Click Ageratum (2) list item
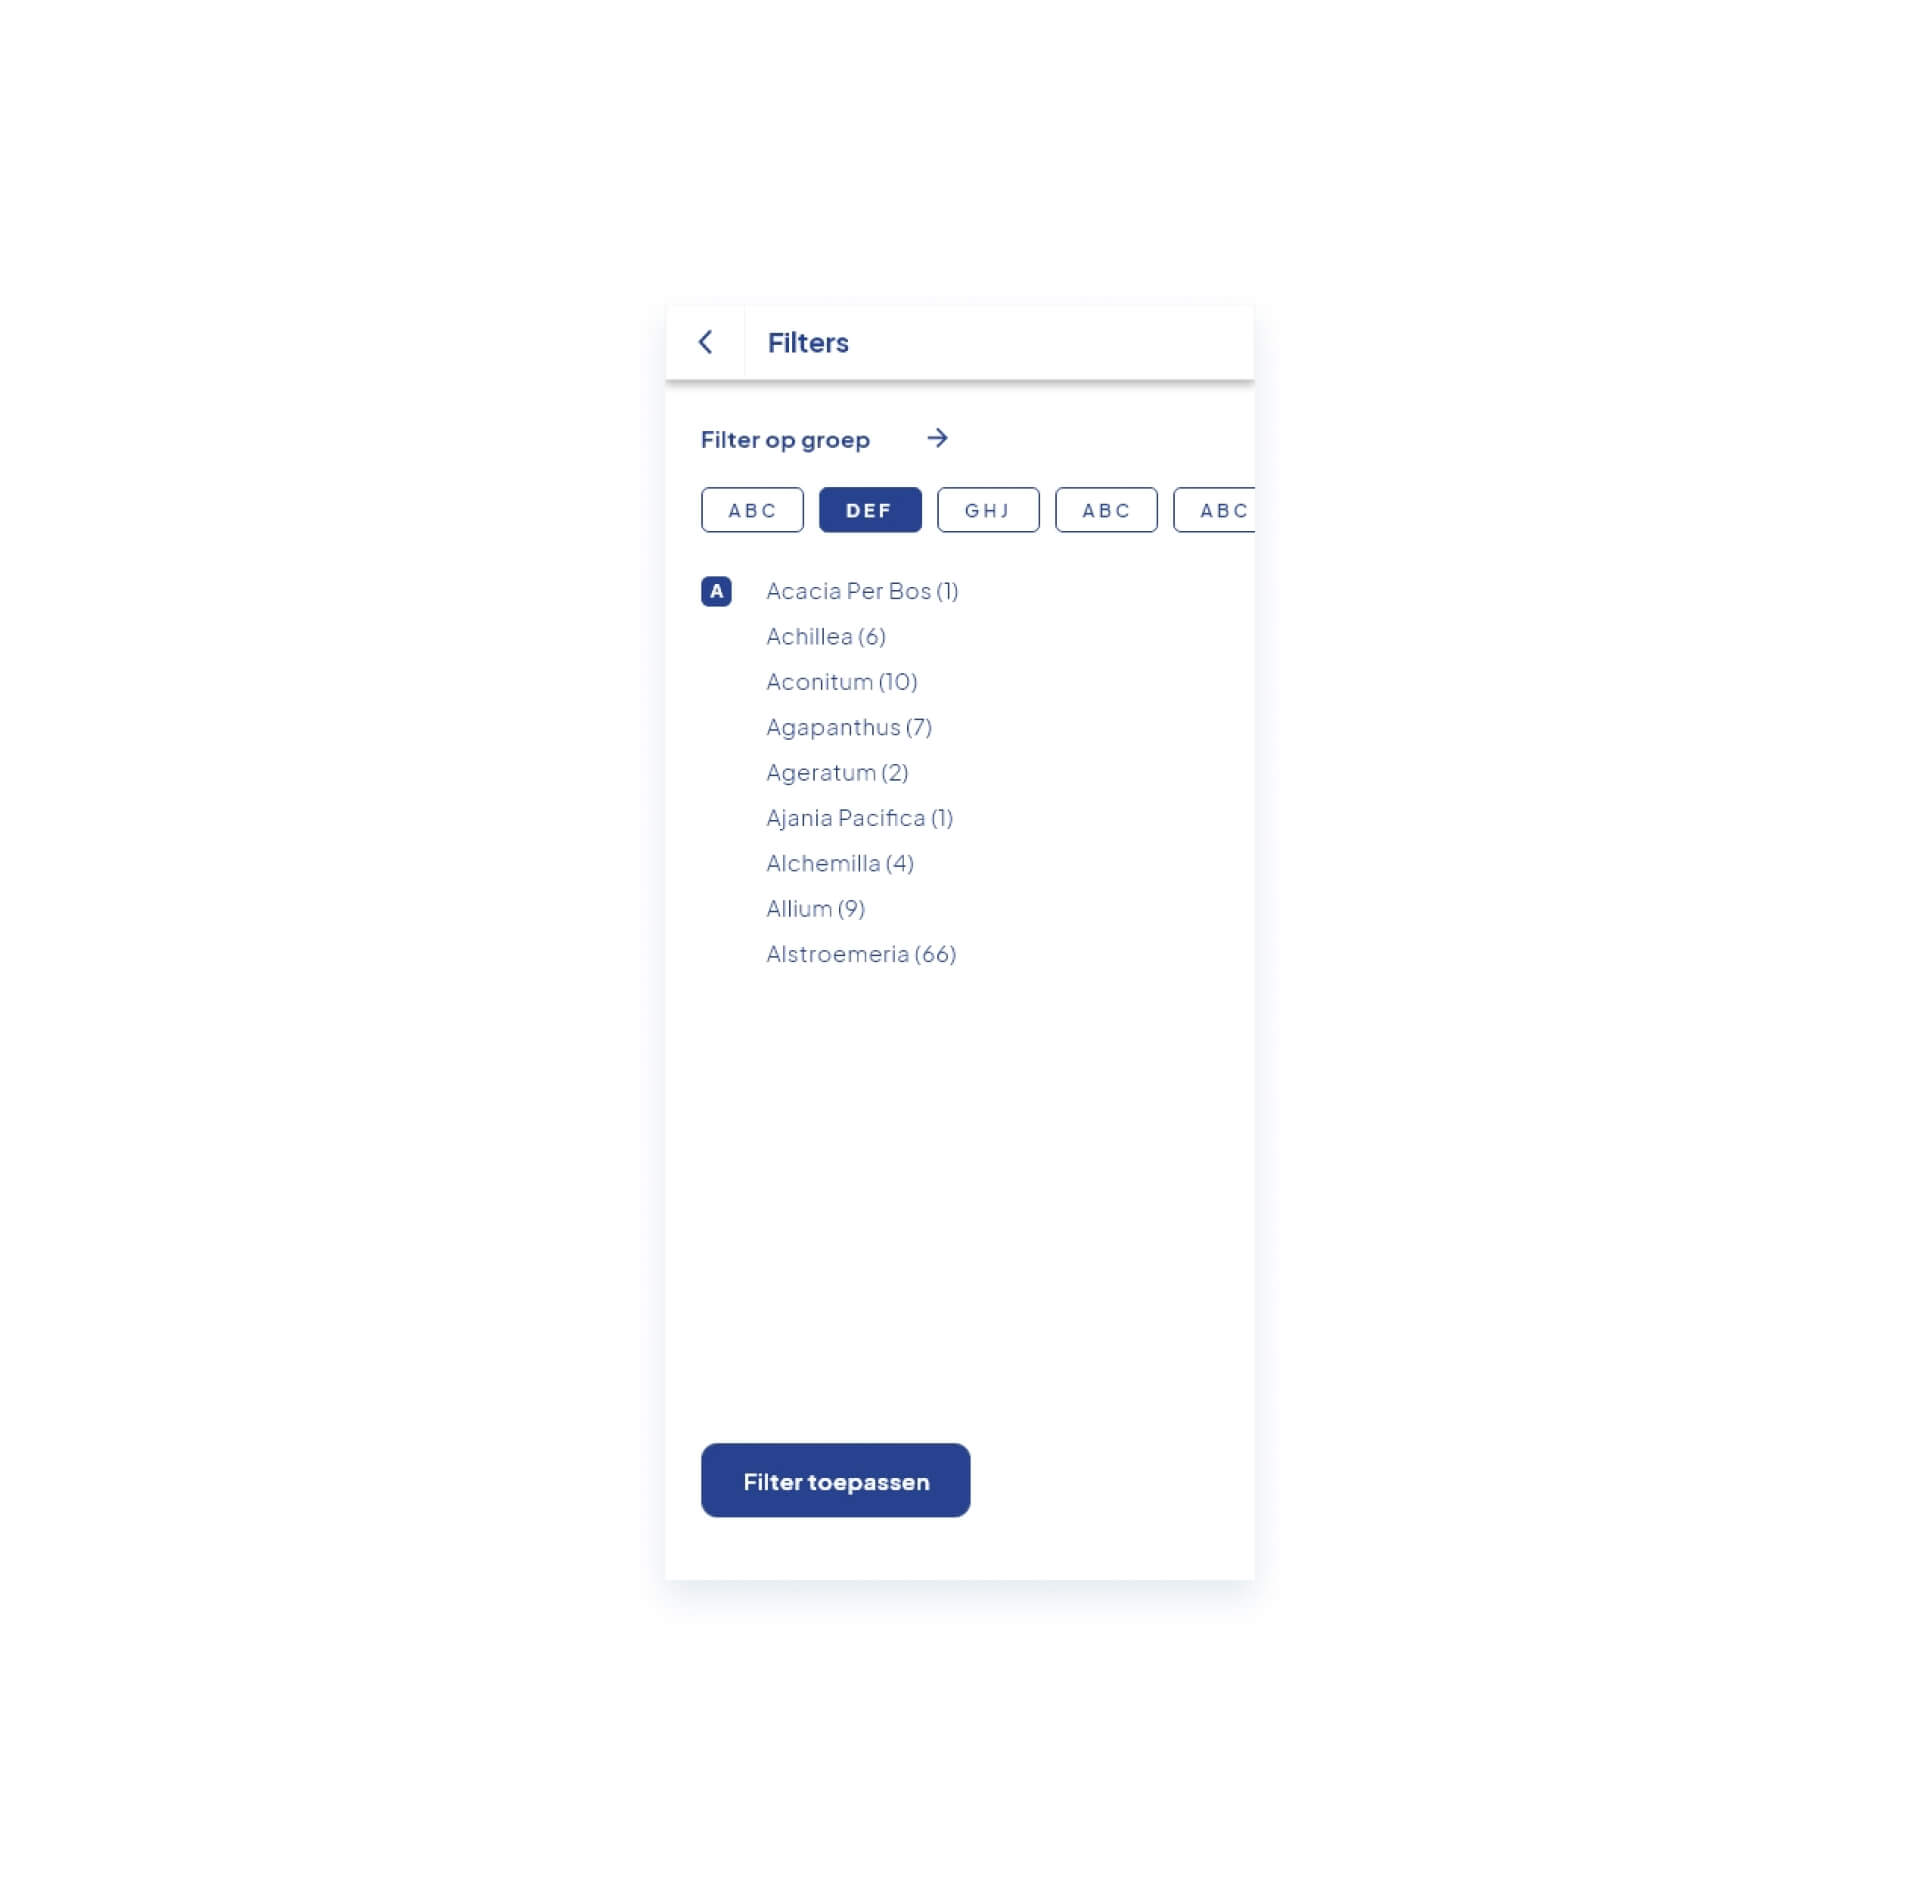Image resolution: width=1920 pixels, height=1885 pixels. point(836,772)
